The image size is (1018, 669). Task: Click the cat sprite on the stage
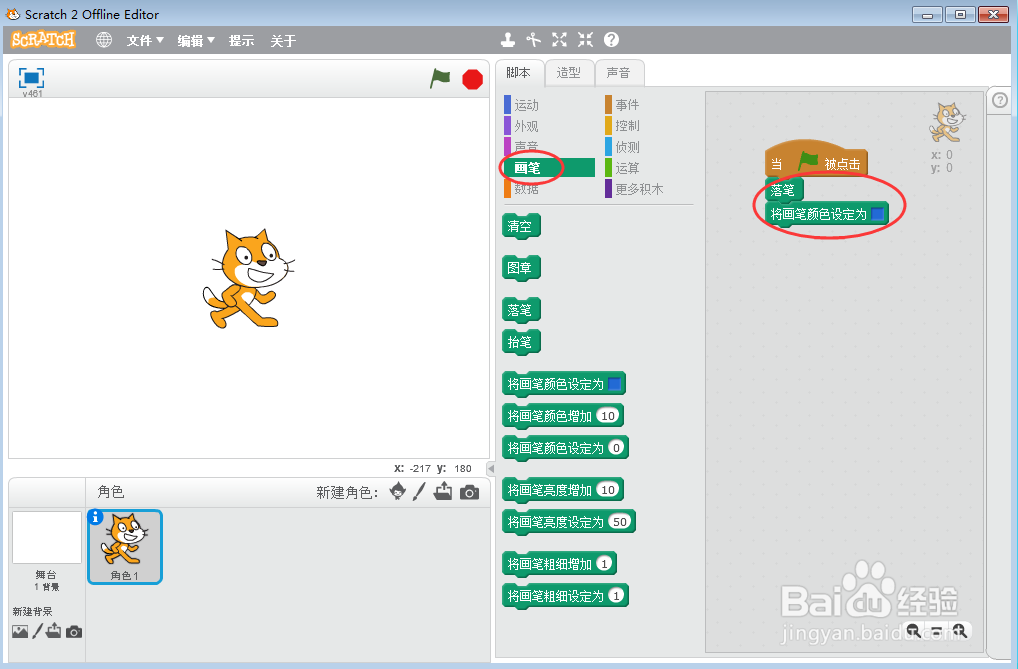pos(248,279)
